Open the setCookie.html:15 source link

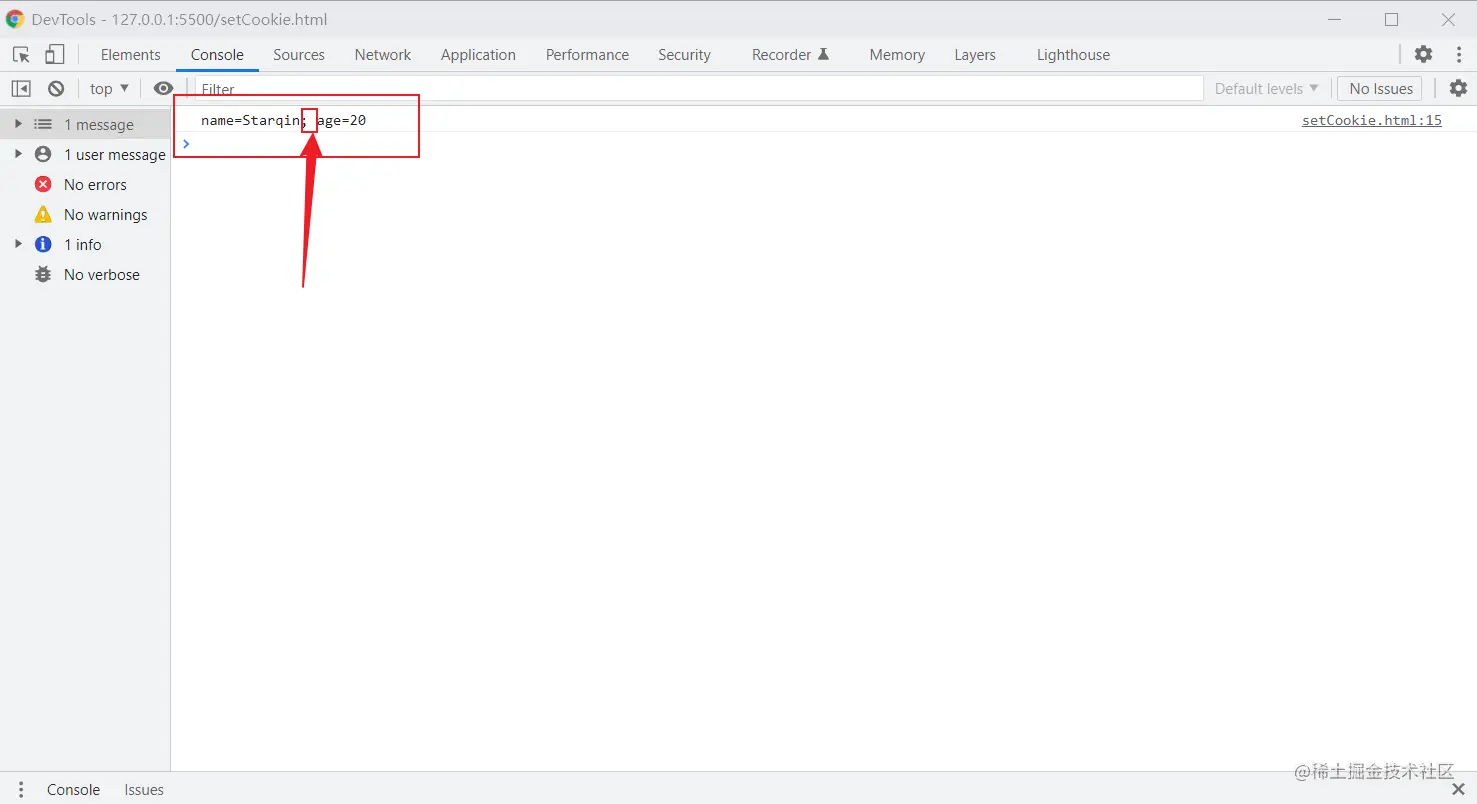click(x=1371, y=120)
